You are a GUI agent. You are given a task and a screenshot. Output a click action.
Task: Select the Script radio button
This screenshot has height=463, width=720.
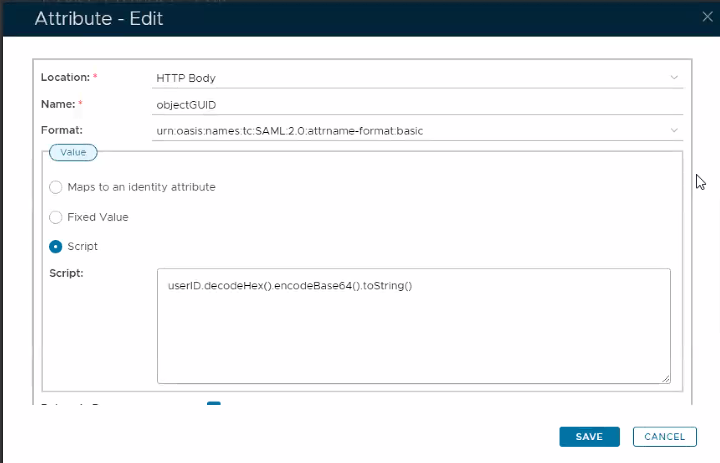pos(56,246)
